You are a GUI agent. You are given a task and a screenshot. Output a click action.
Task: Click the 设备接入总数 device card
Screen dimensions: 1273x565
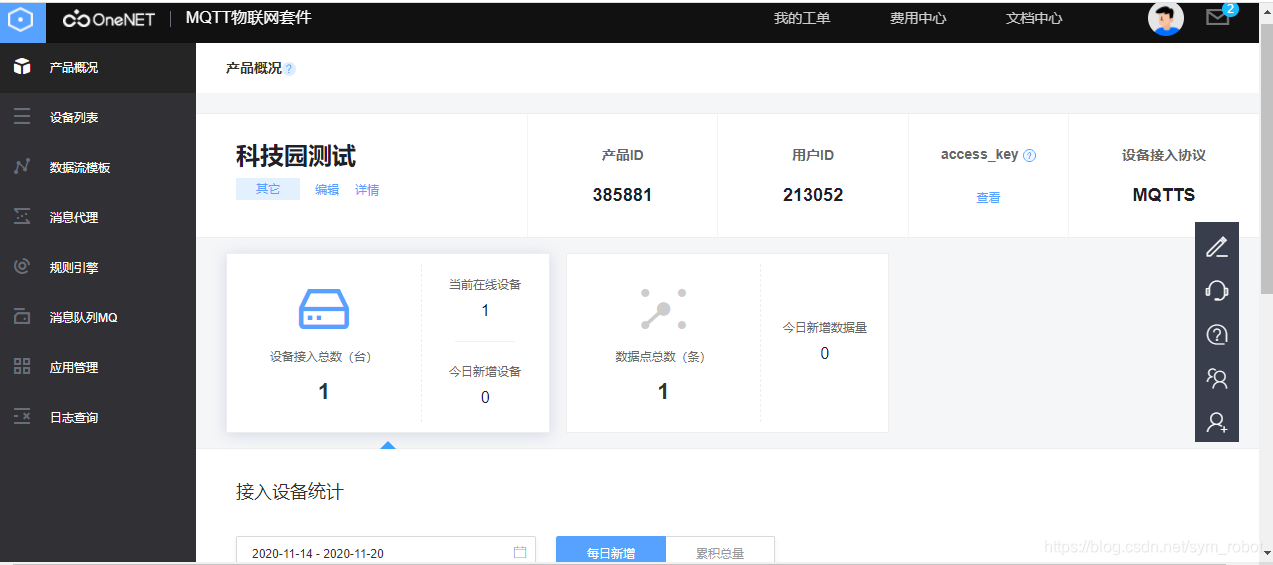click(x=388, y=343)
